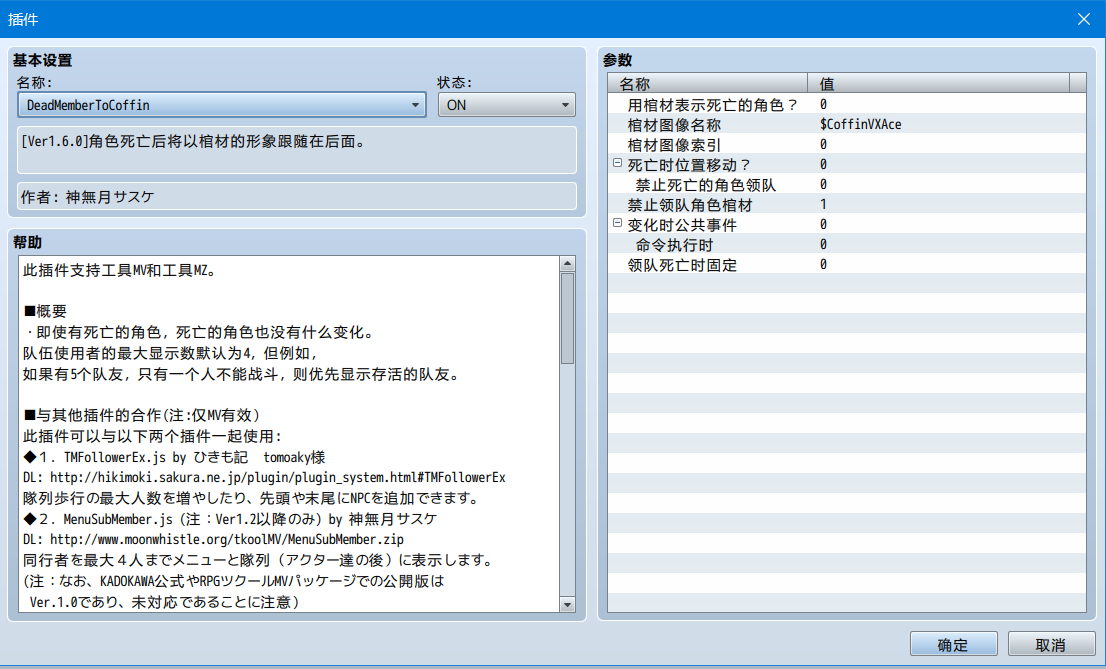The image size is (1106, 669).
Task: Select the 命令执行时 parameter row
Action: point(846,244)
